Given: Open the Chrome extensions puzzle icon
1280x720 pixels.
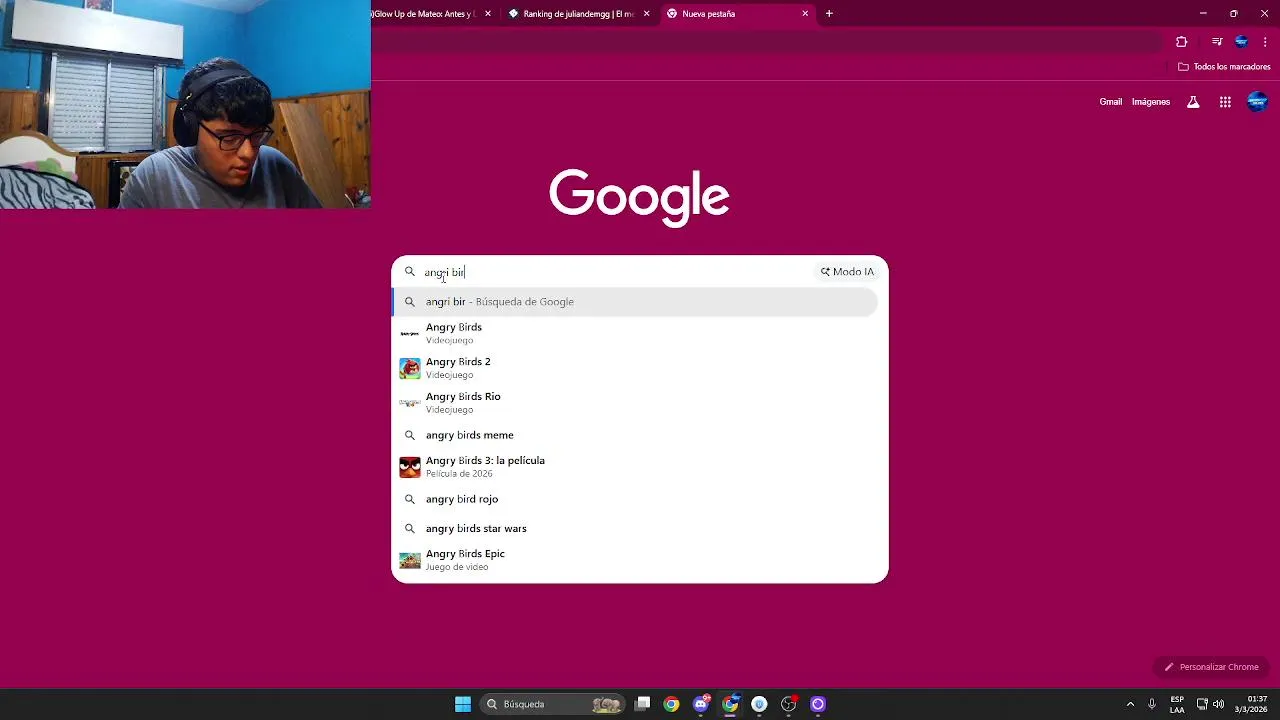Looking at the screenshot, I should 1182,42.
